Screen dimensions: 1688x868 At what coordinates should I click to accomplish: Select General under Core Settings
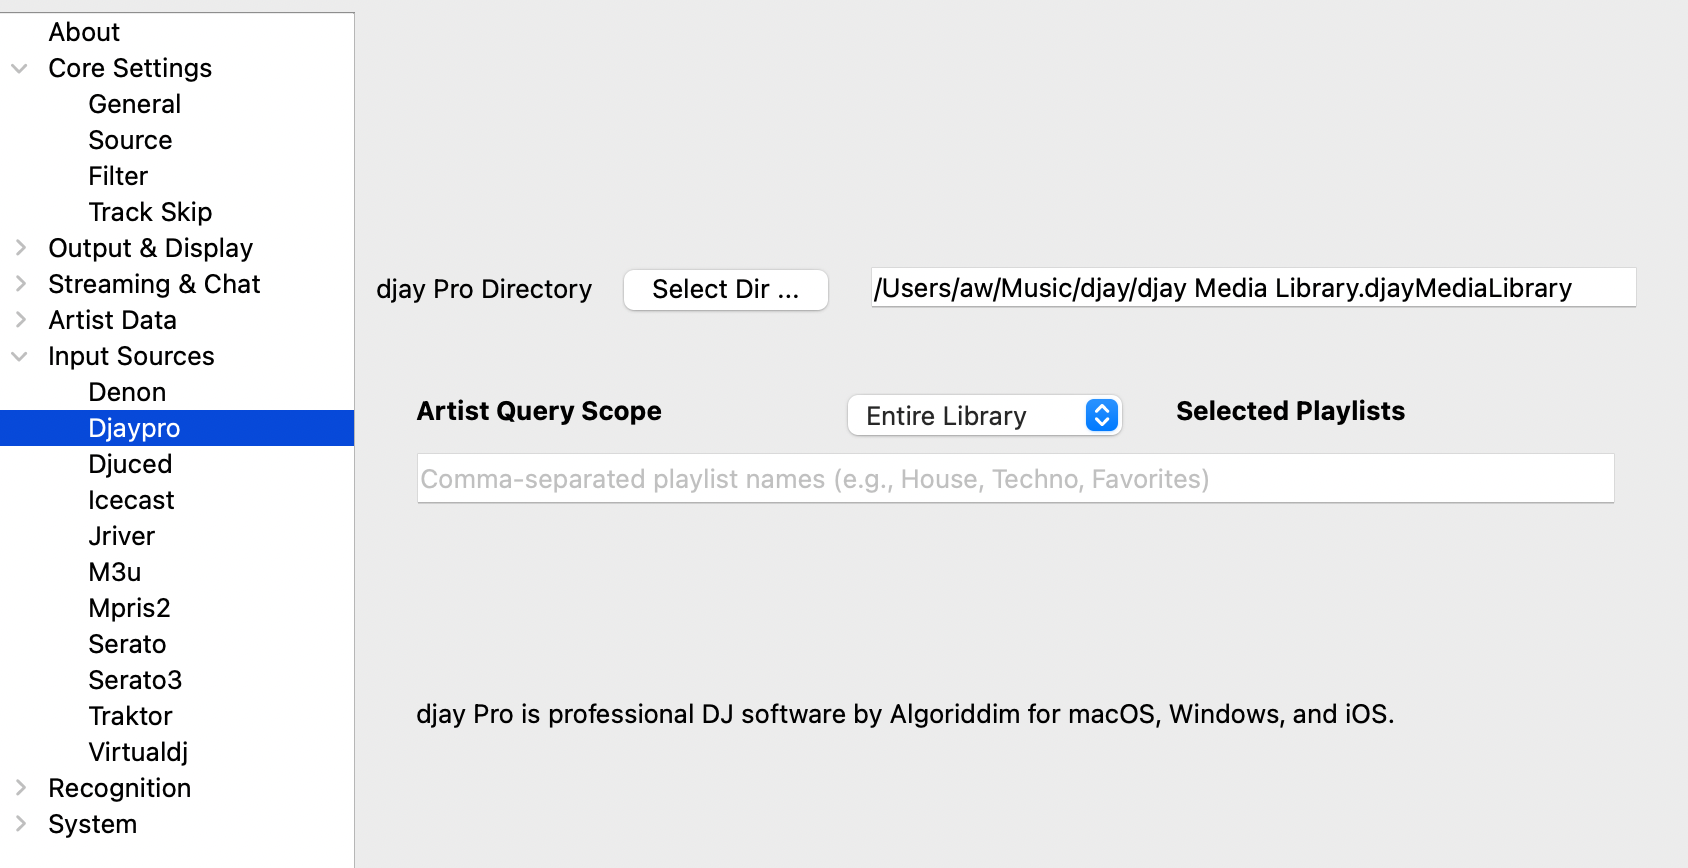134,104
